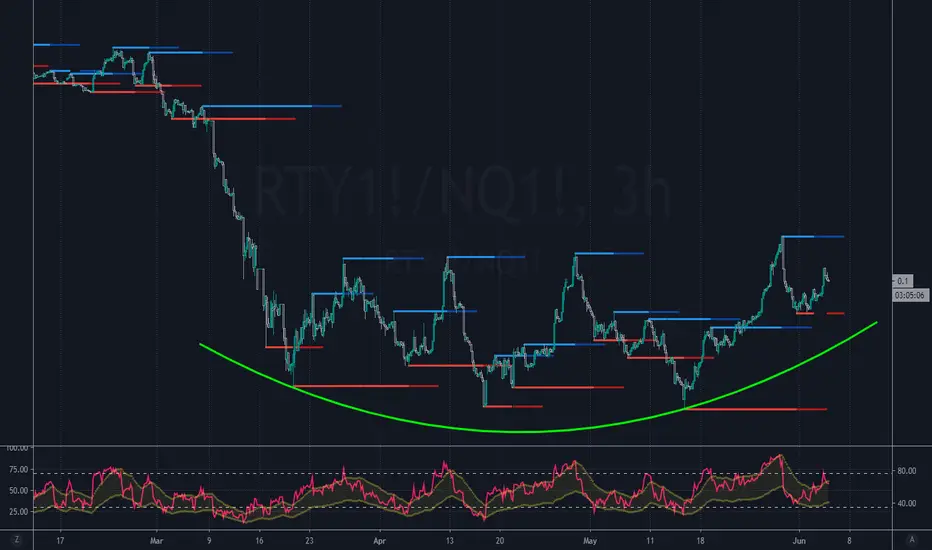This screenshot has height=550, width=932.
Task: Click the '13' date label on time axis
Action: [449, 541]
